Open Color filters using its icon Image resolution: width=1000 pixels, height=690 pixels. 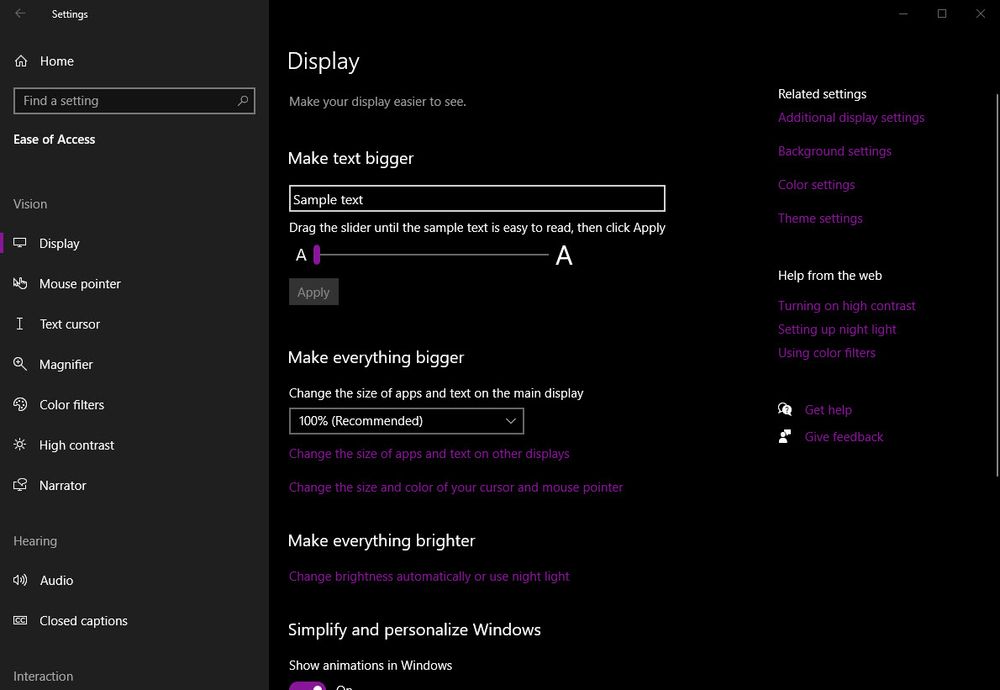tap(20, 404)
